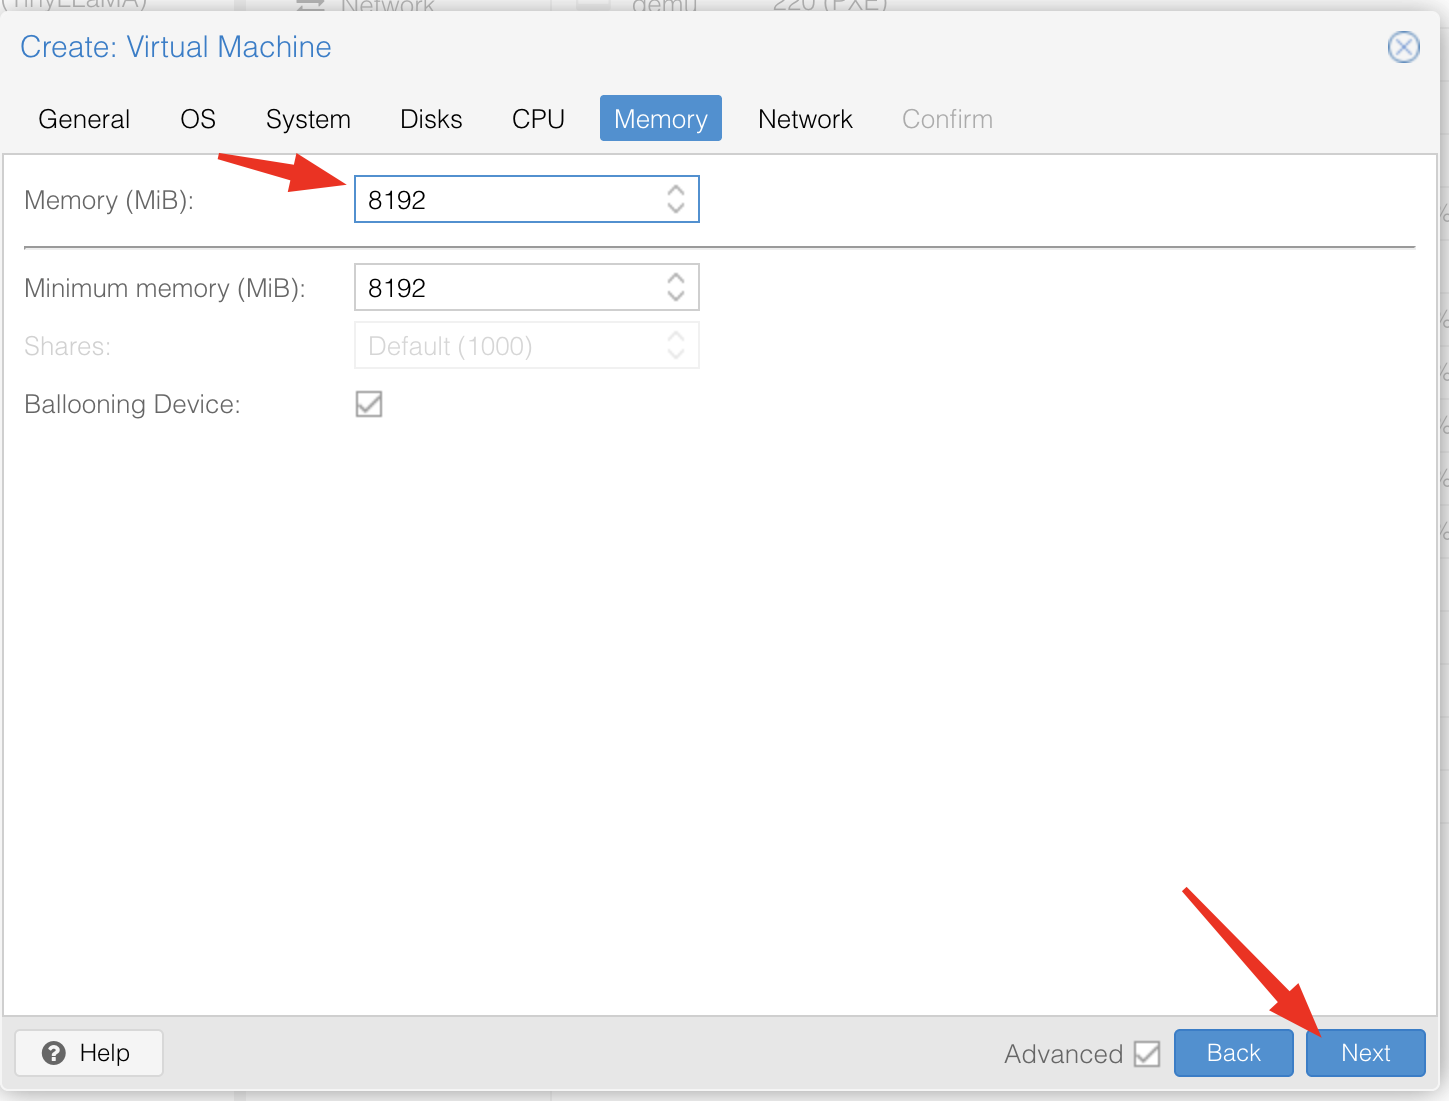Toggle the Ballooning Device checkbox
The height and width of the screenshot is (1101, 1449).
click(x=369, y=404)
